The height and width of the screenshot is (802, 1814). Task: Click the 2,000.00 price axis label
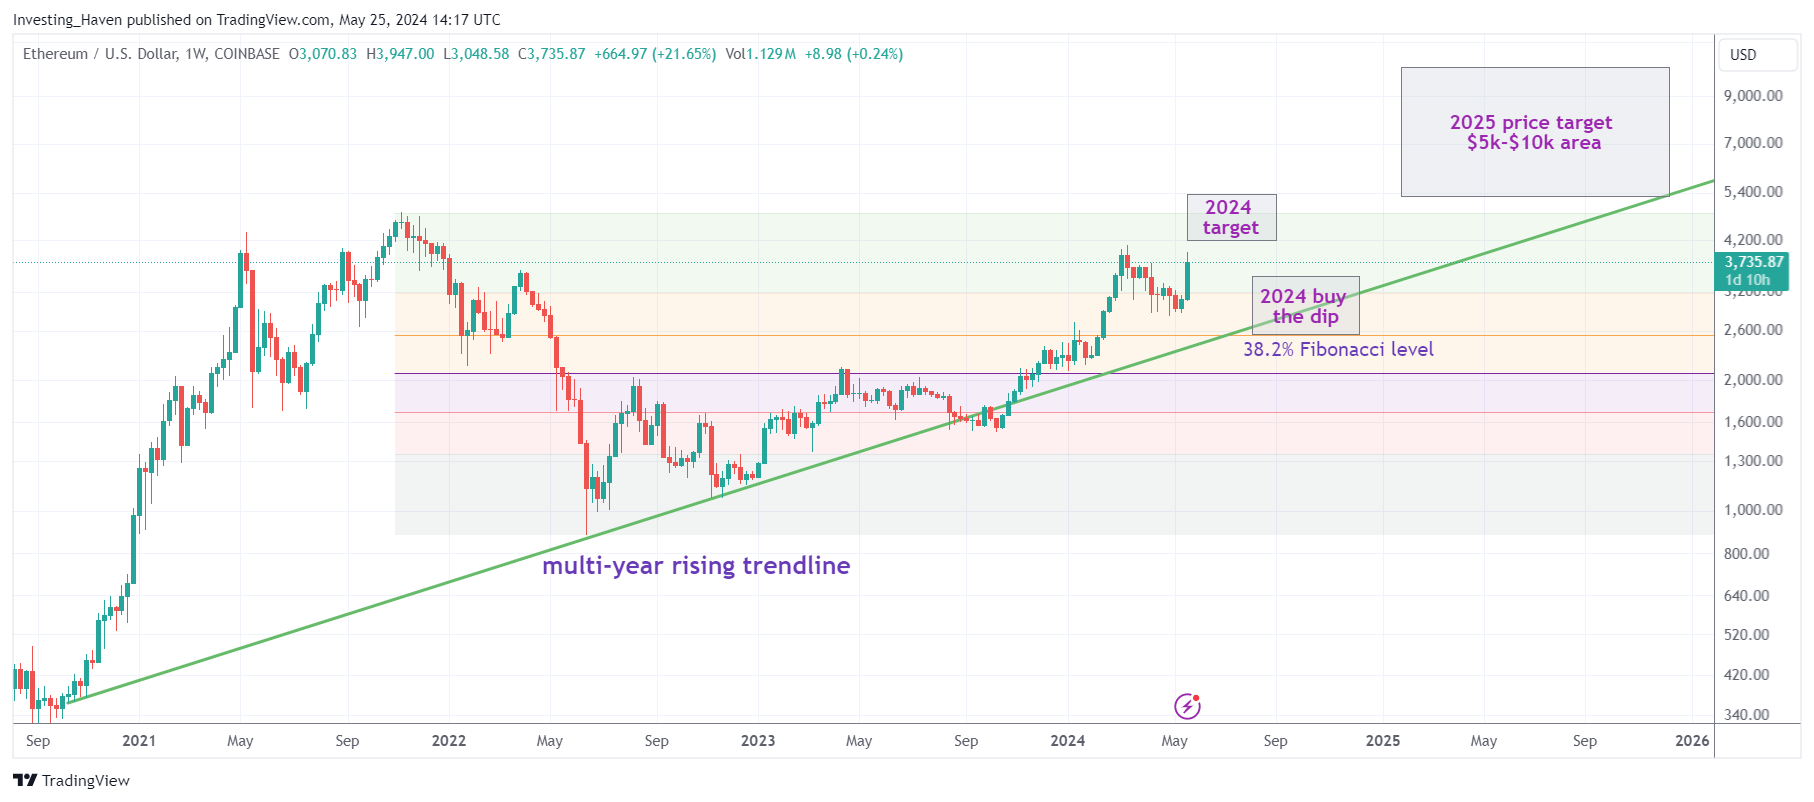[1753, 380]
